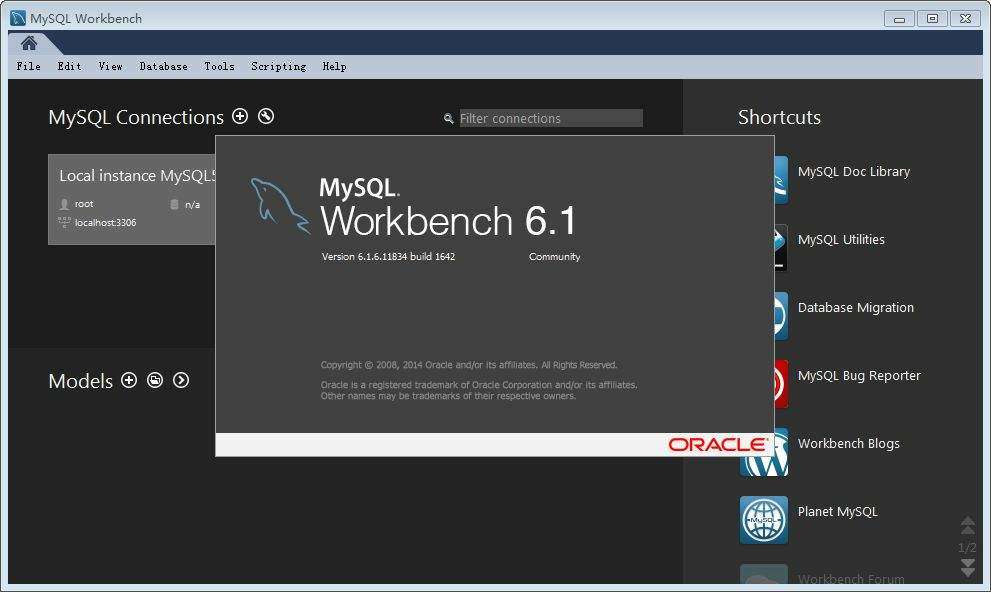991x592 pixels.
Task: Open the Help menu
Action: [x=334, y=66]
